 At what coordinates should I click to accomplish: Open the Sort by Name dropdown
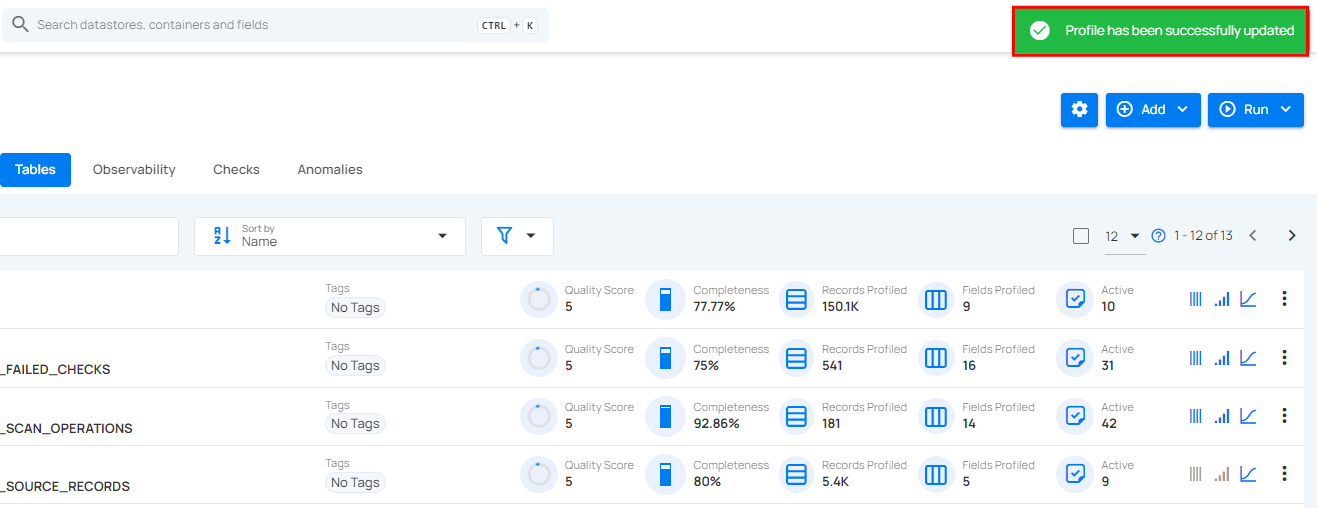[329, 236]
